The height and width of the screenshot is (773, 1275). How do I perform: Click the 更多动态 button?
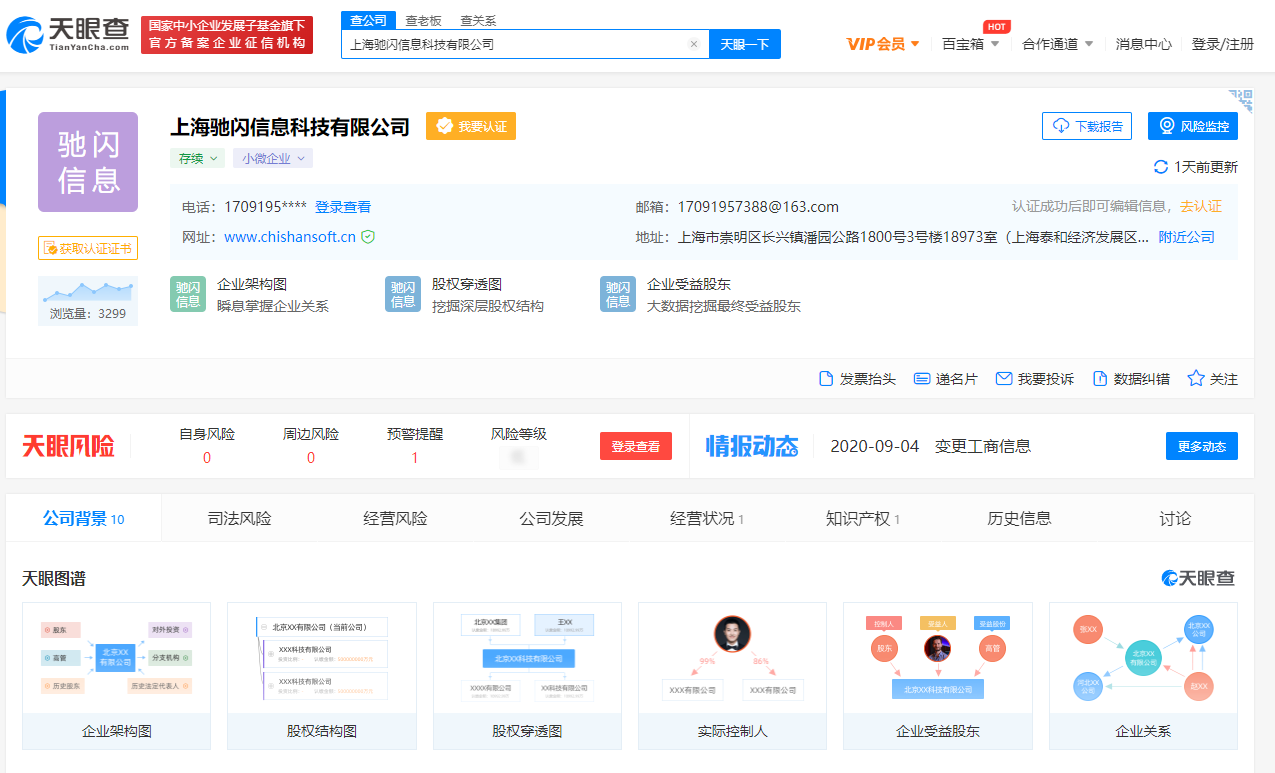pos(1202,446)
